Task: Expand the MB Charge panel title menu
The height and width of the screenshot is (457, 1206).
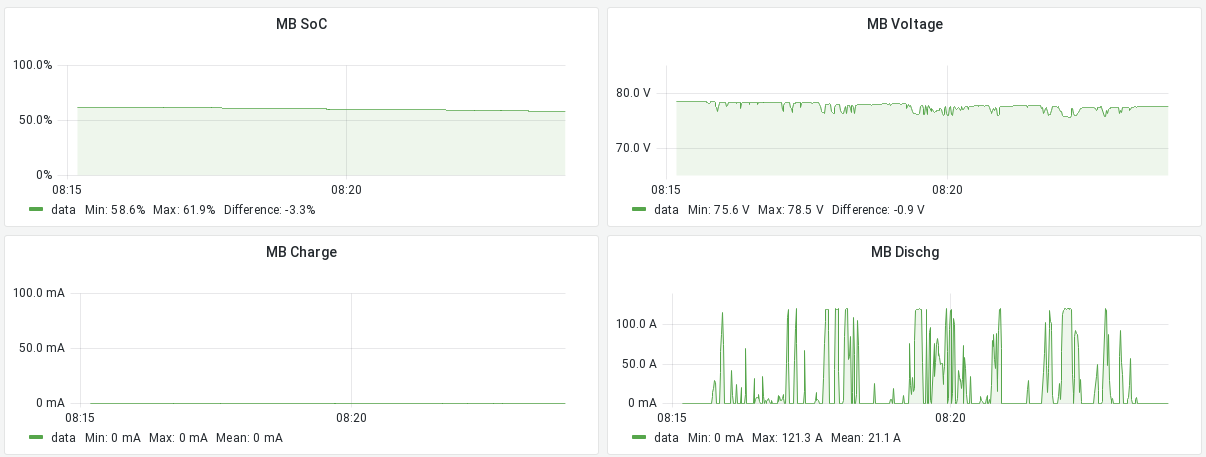Action: pyautogui.click(x=301, y=252)
